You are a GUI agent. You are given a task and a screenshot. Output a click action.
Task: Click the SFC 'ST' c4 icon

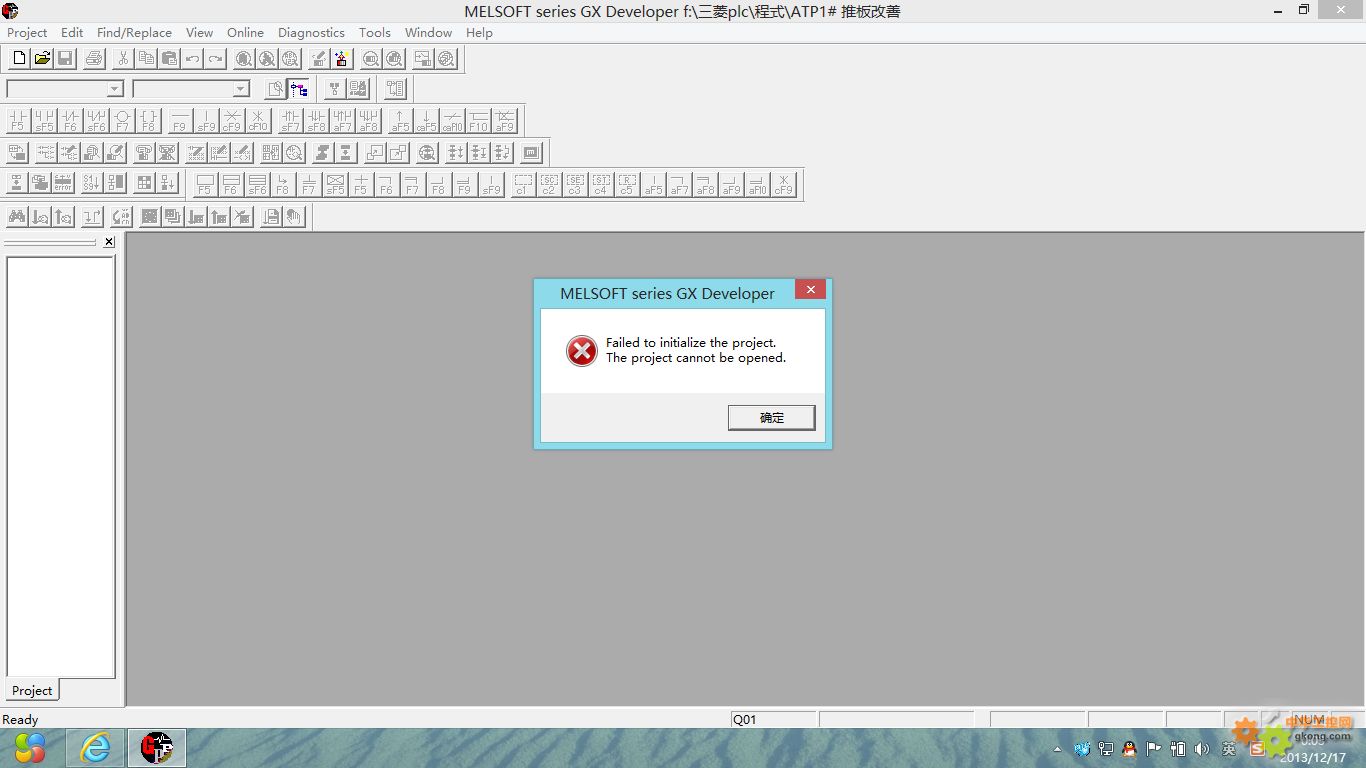point(600,184)
